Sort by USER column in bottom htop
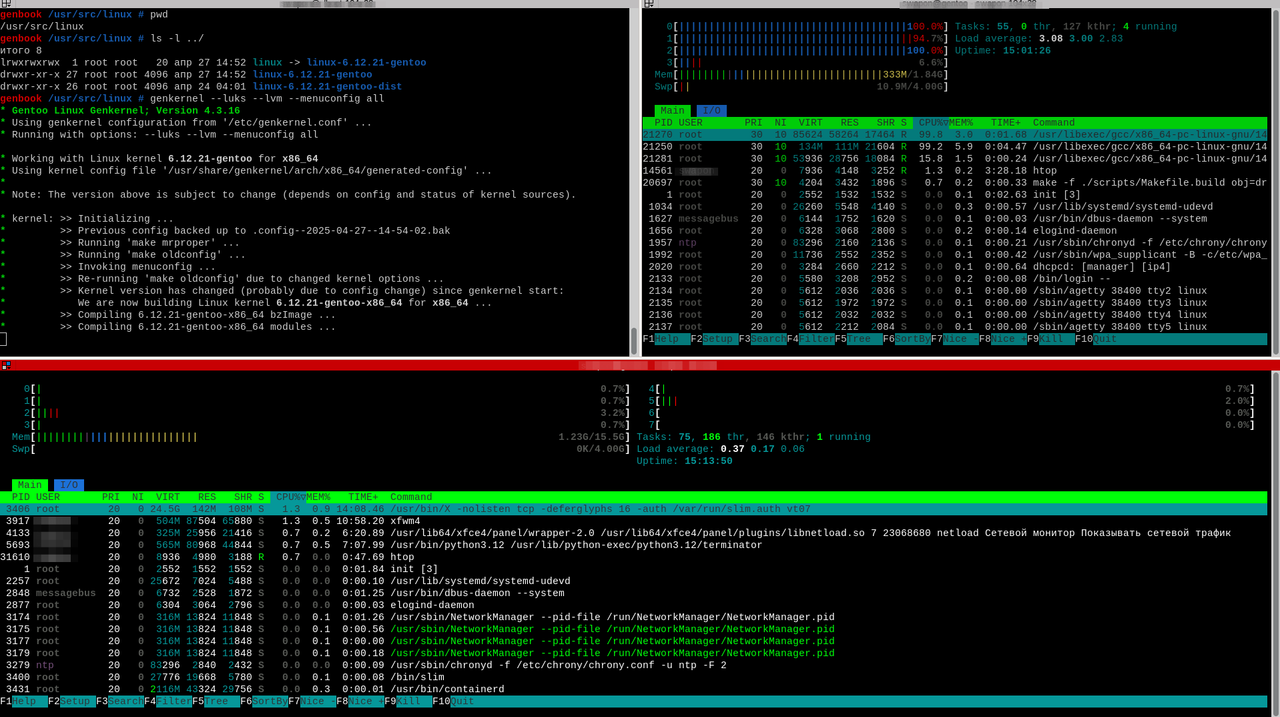Screen dimensions: 1280x717 pos(48,497)
